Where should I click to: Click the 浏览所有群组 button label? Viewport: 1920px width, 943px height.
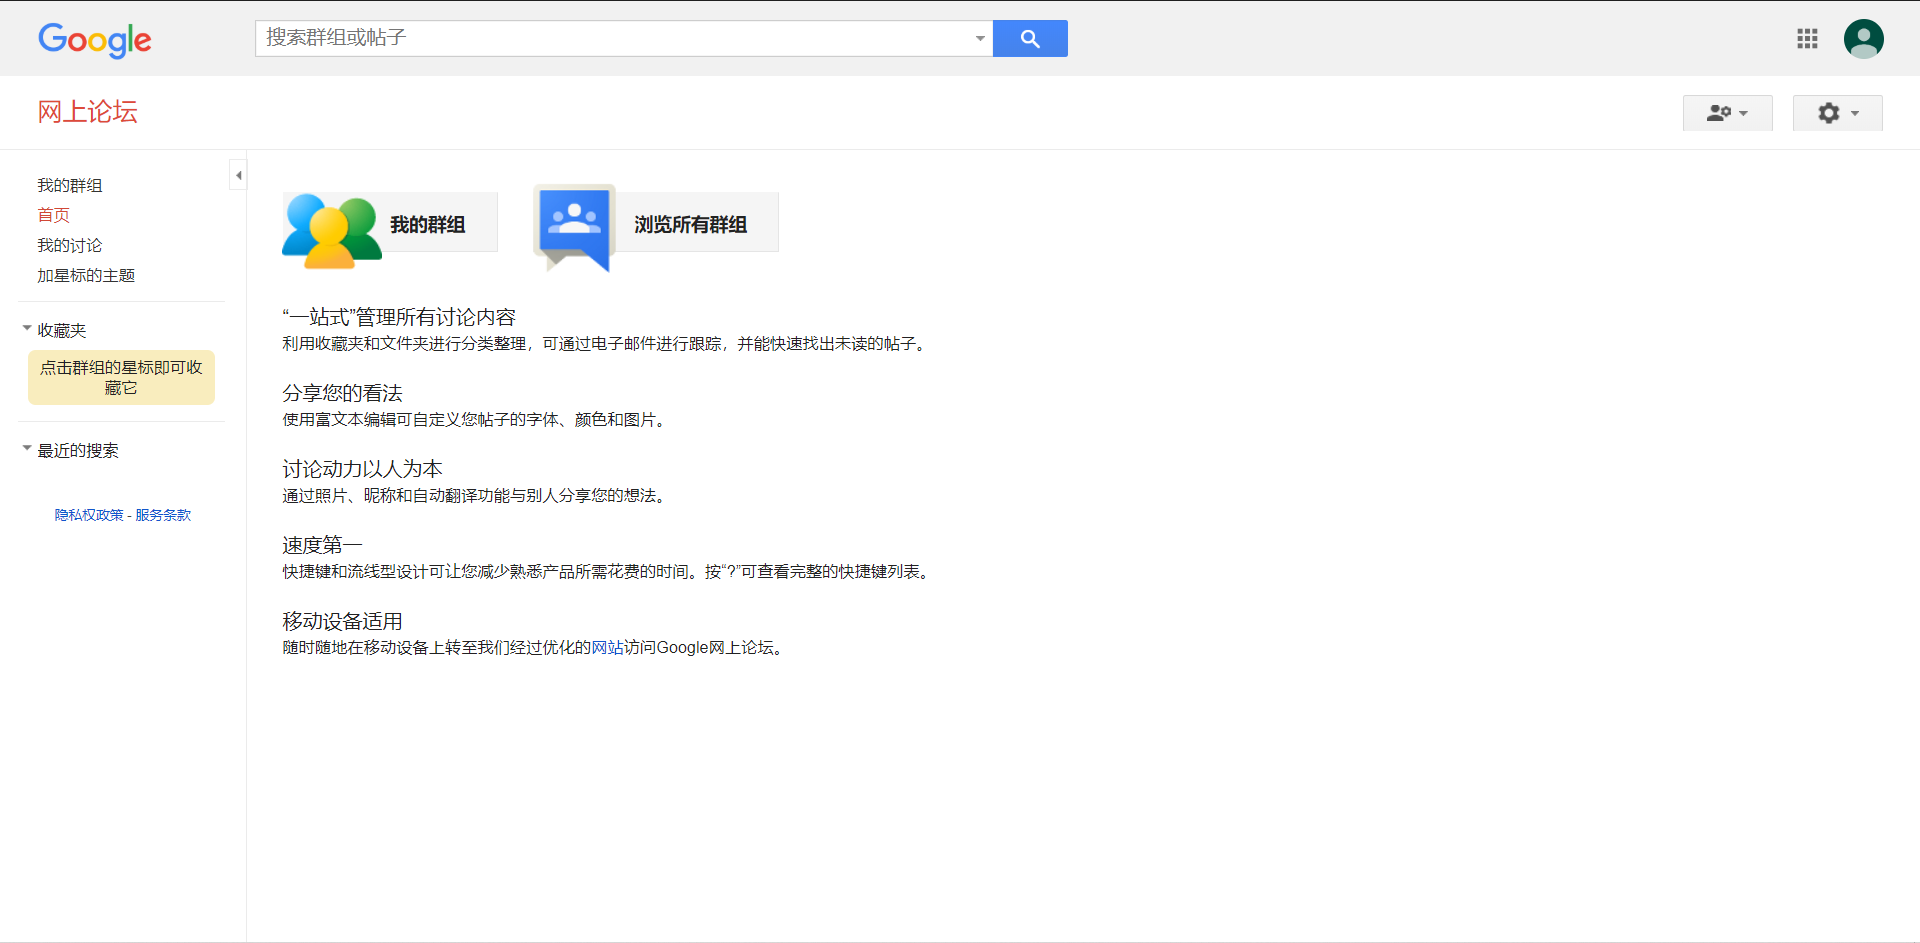pos(691,225)
